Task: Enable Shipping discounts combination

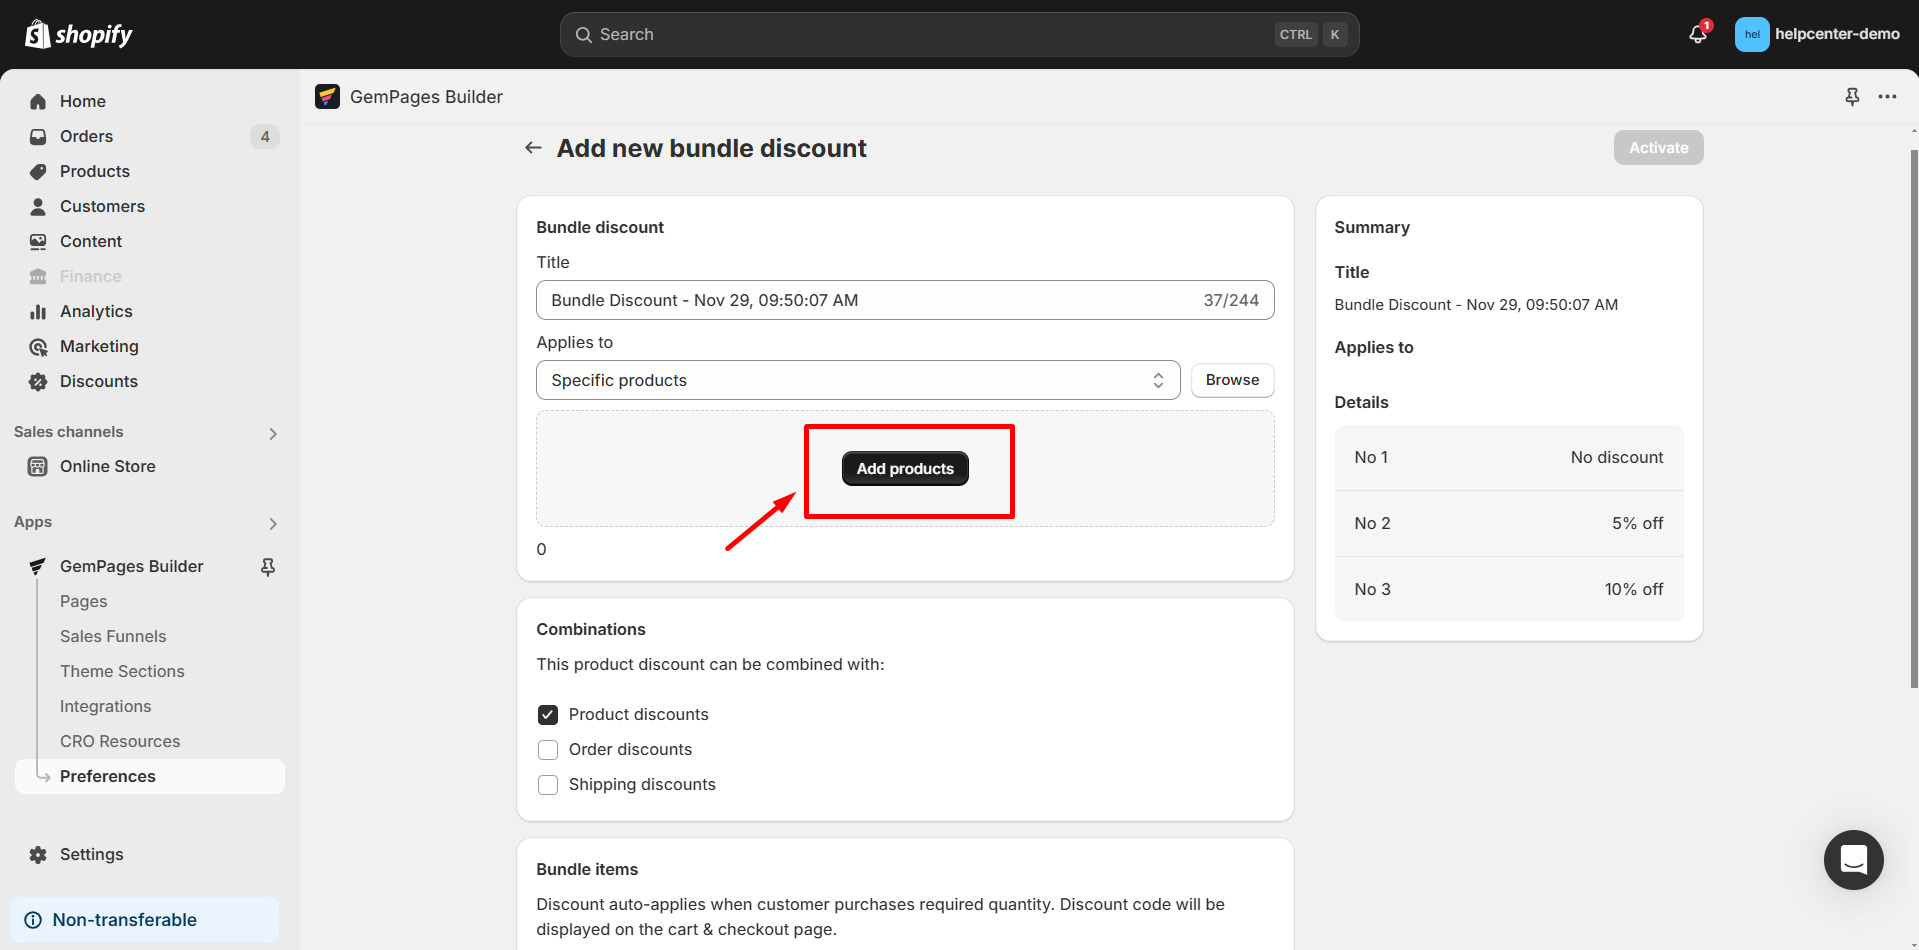Action: pos(548,784)
